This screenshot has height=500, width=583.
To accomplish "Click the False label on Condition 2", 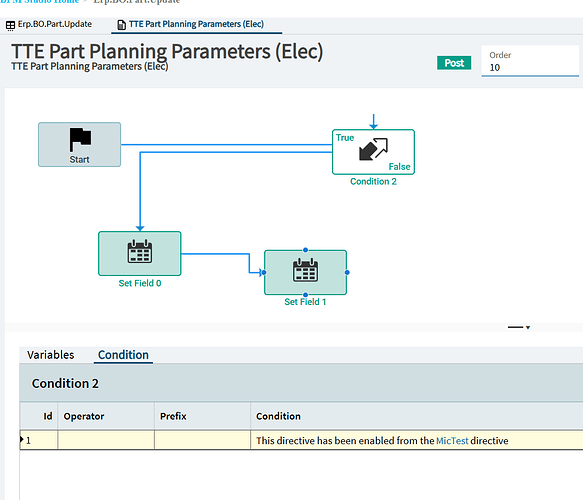I will coord(399,167).
